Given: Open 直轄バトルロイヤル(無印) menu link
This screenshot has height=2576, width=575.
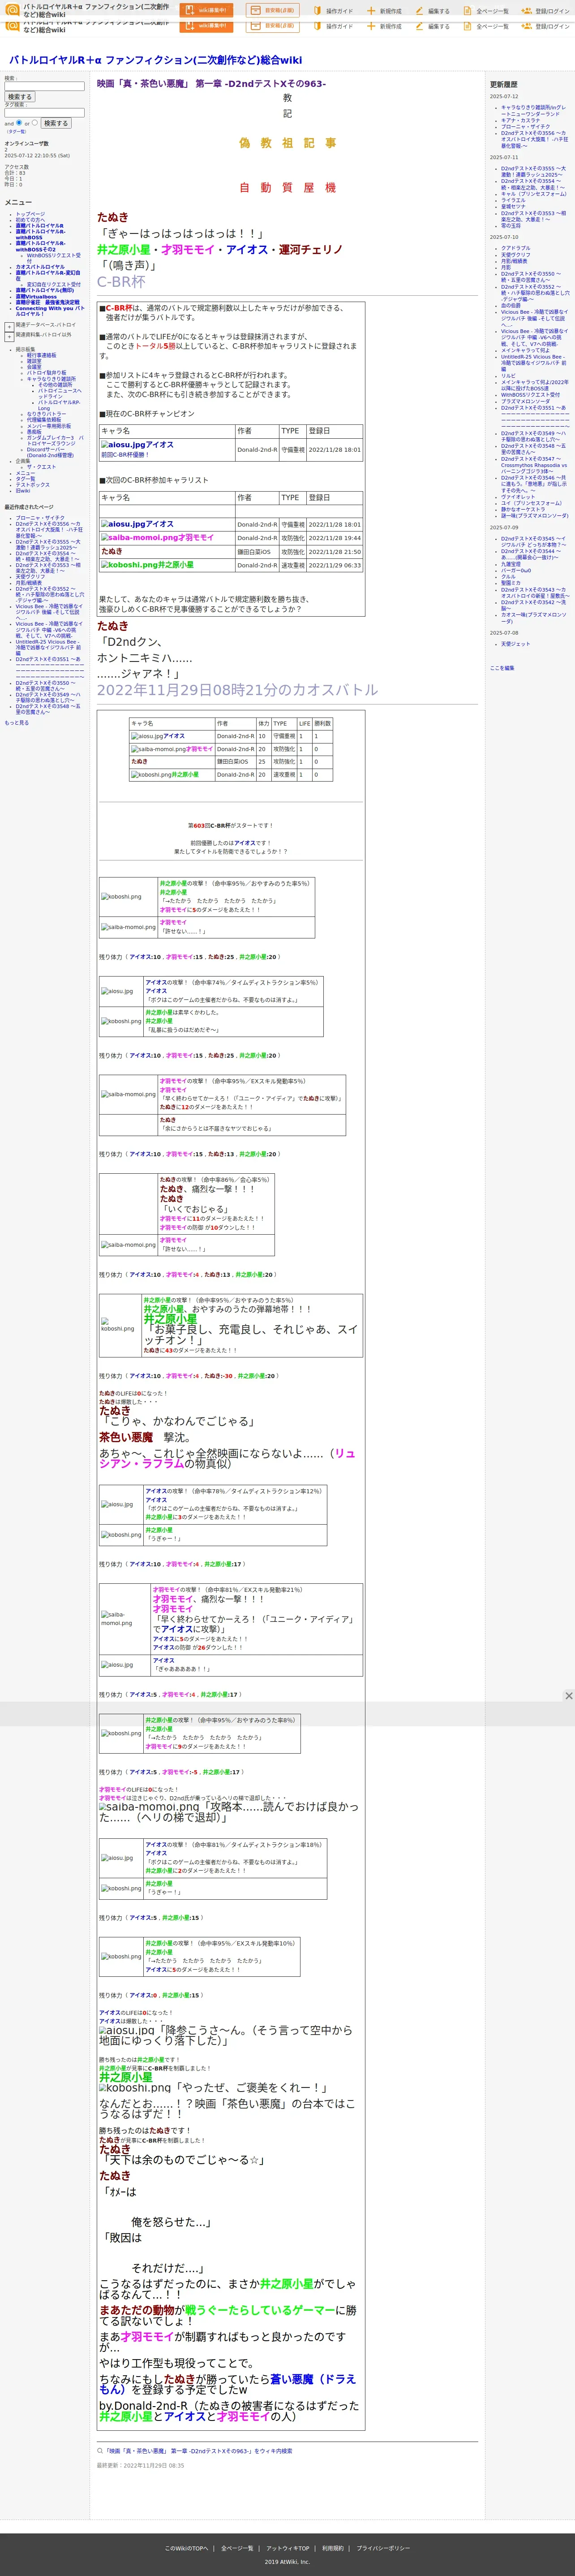Looking at the screenshot, I should (44, 291).
